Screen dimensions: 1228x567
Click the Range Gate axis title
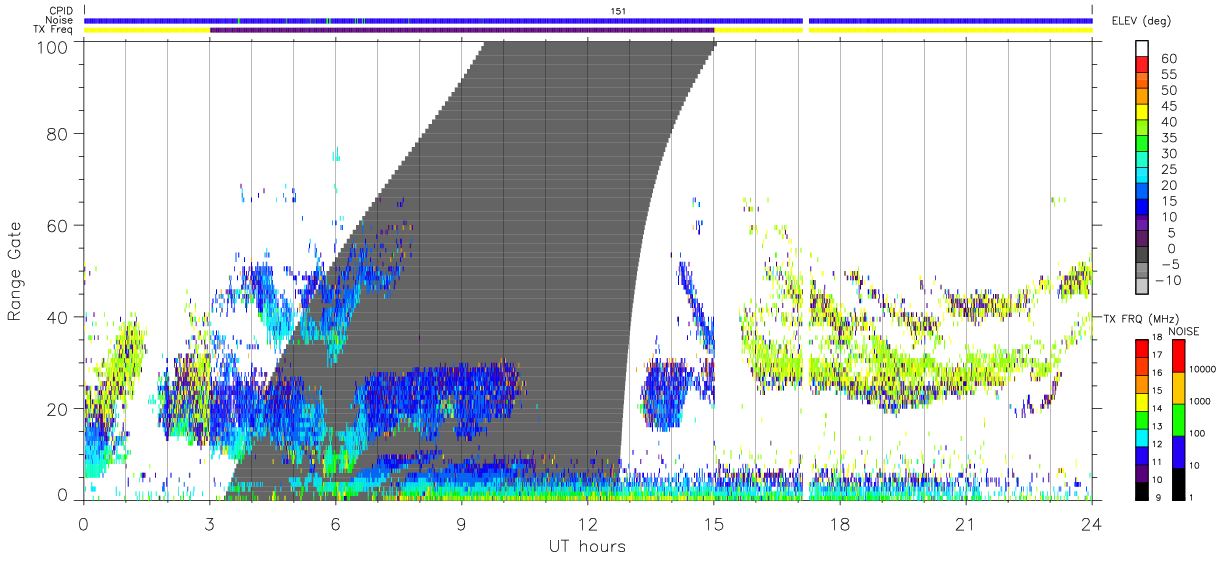[15, 270]
